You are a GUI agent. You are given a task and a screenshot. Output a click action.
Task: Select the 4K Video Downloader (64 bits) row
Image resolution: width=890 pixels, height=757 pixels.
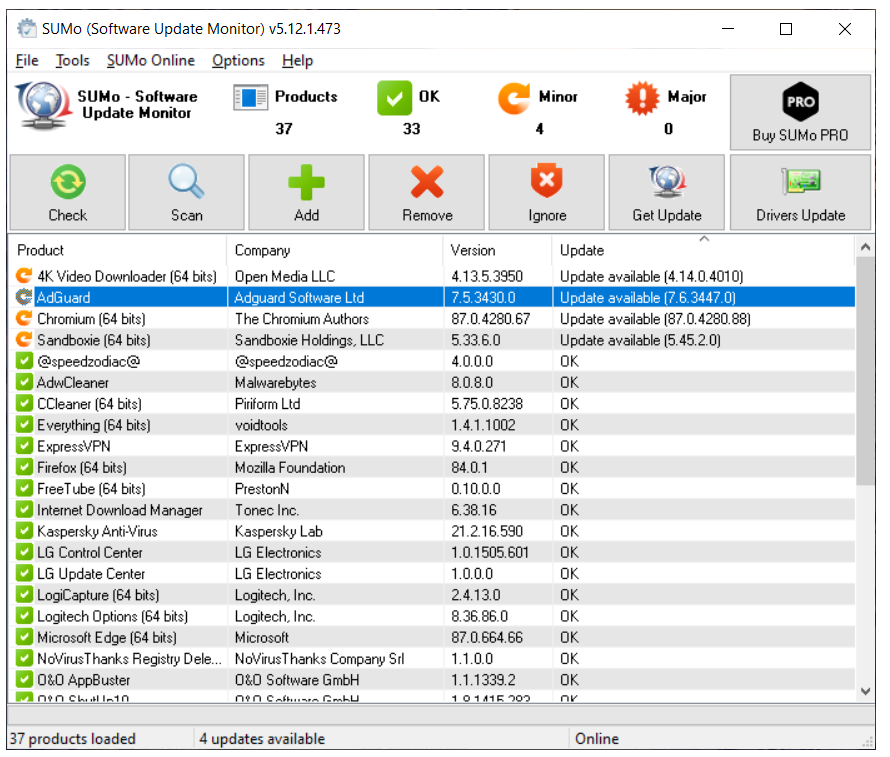(x=433, y=276)
